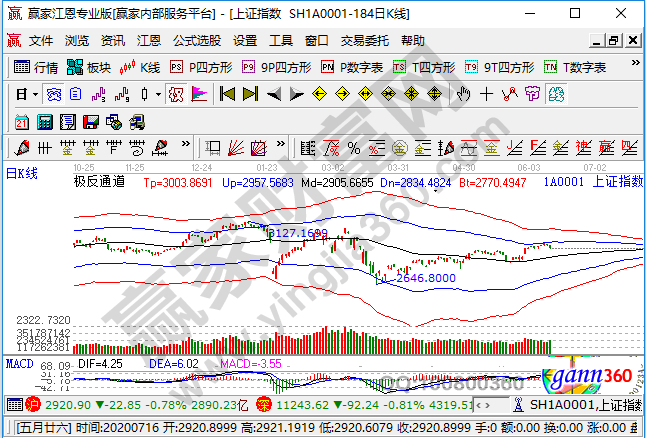The width and height of the screenshot is (646, 438).
Task: Click the 极反通道 indicator label
Action: click(x=99, y=182)
